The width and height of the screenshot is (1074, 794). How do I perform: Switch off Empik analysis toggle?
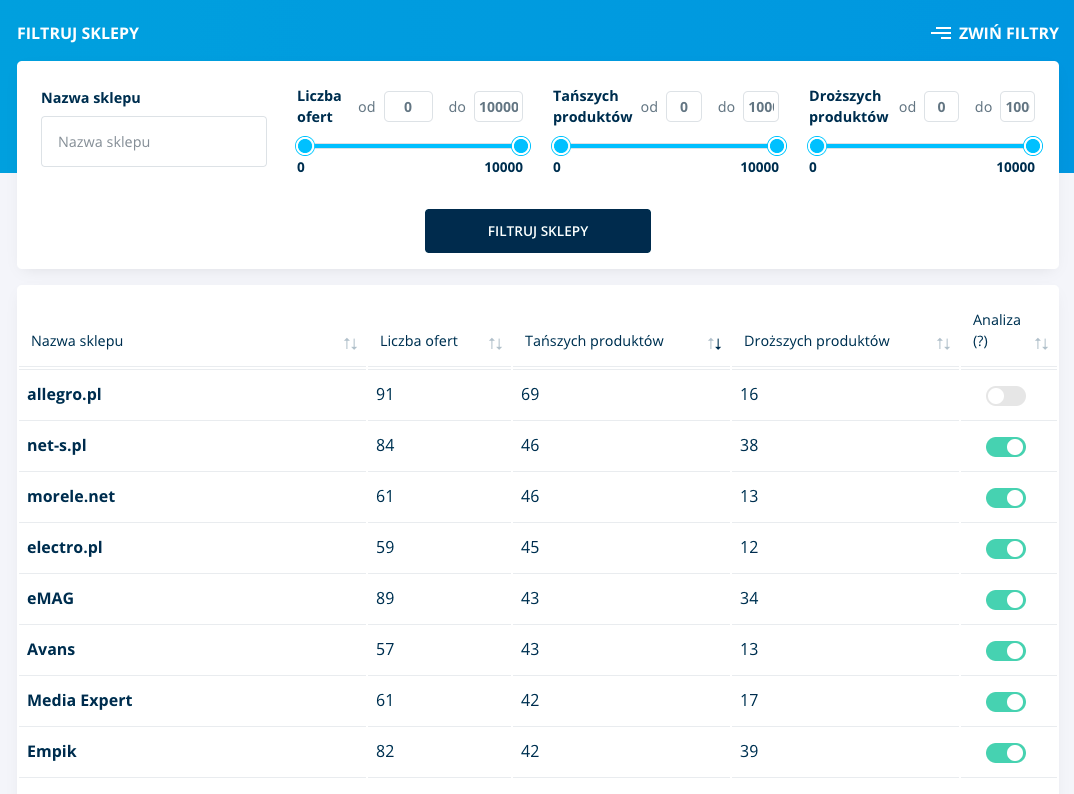click(x=1005, y=753)
